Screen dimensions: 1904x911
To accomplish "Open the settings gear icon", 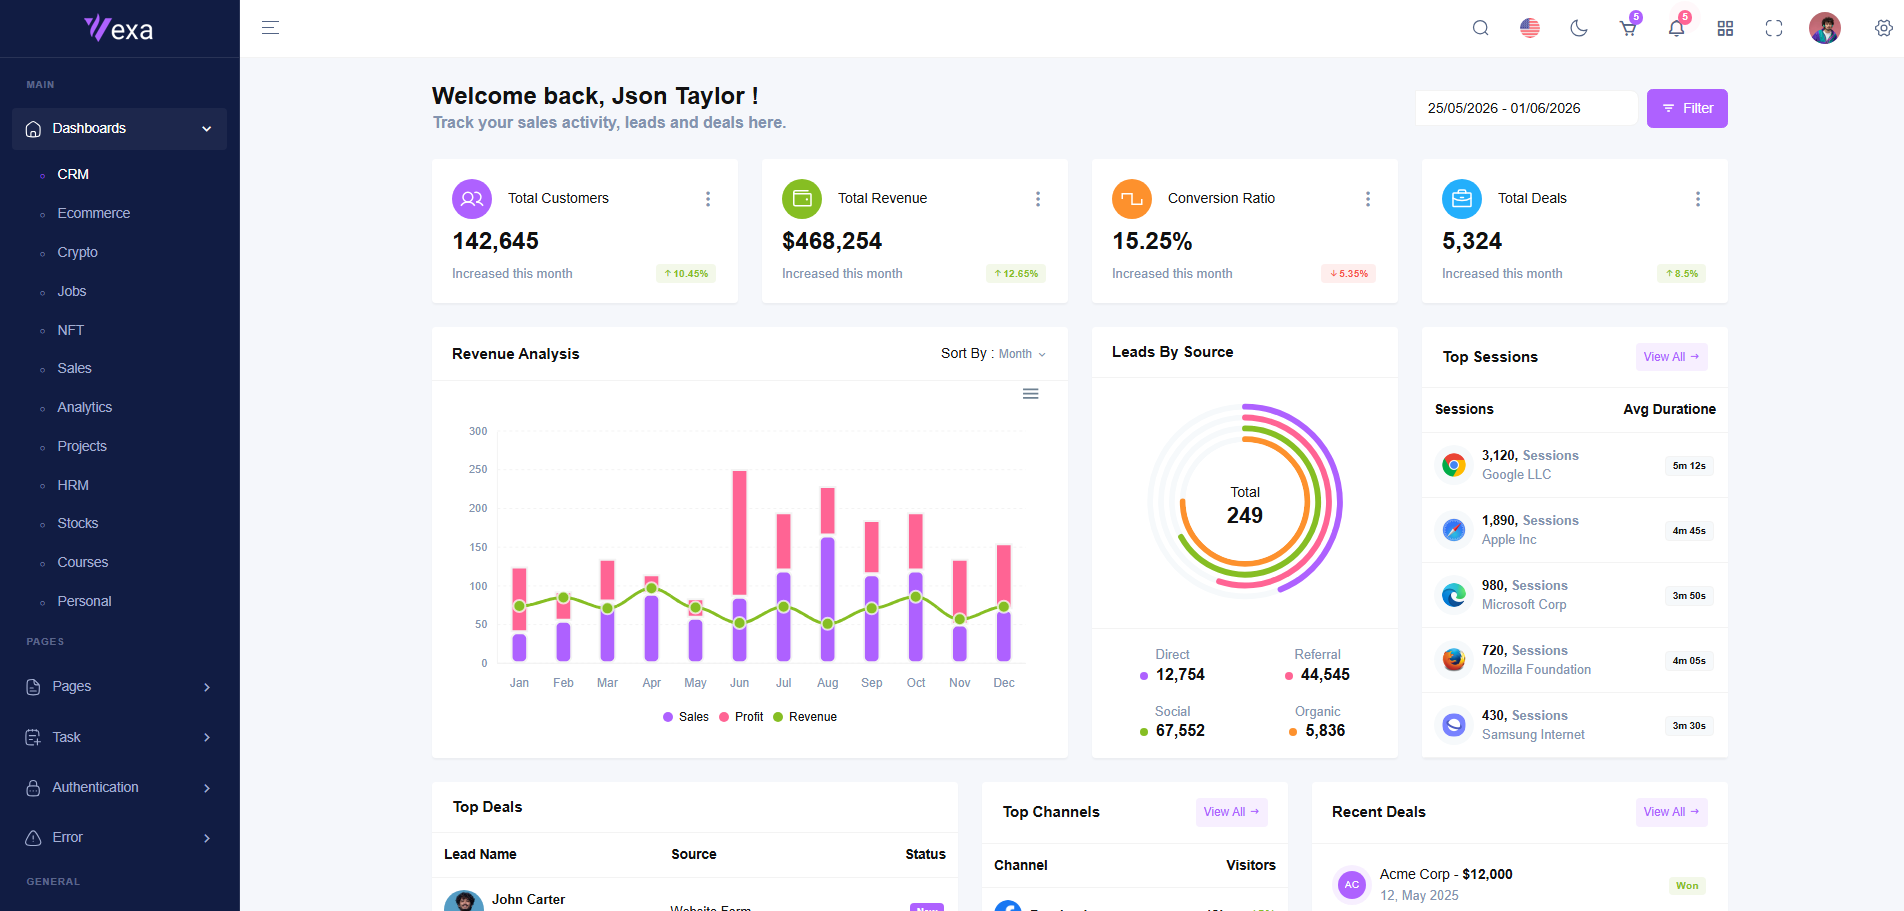I will (x=1884, y=28).
